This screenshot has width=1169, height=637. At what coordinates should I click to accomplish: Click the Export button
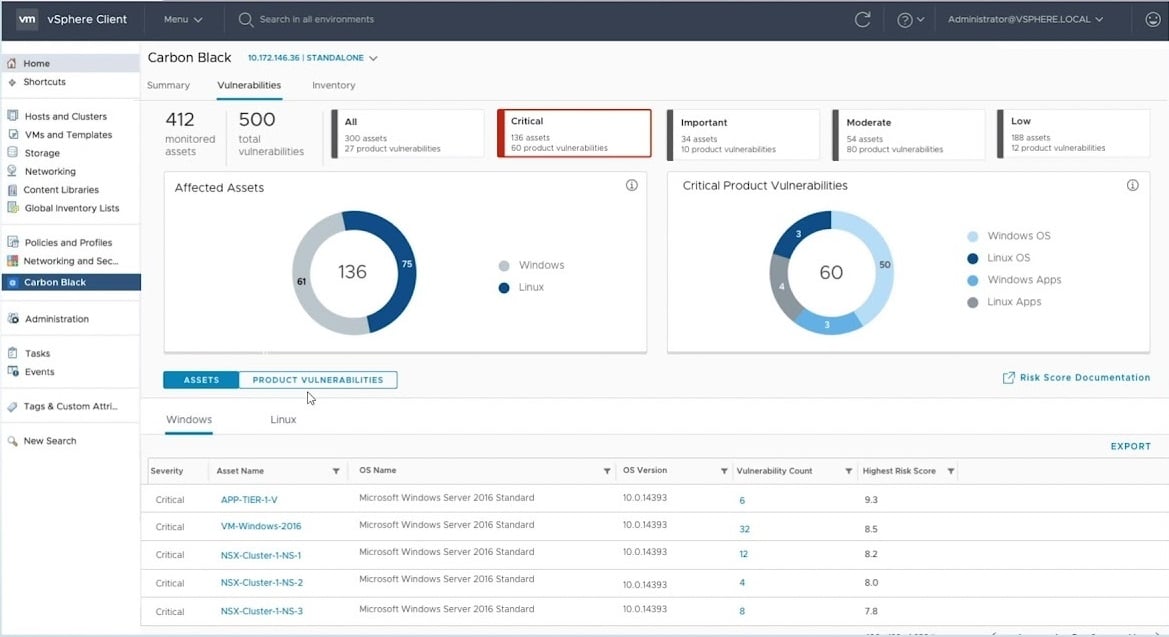(1130, 446)
